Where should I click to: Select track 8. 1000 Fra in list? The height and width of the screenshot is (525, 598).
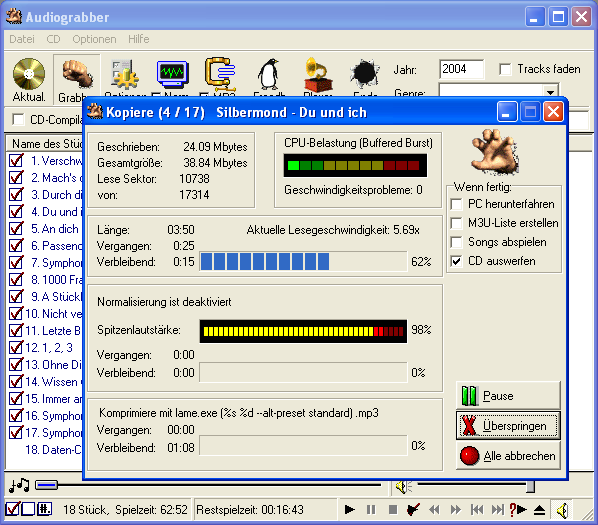pyautogui.click(x=56, y=279)
